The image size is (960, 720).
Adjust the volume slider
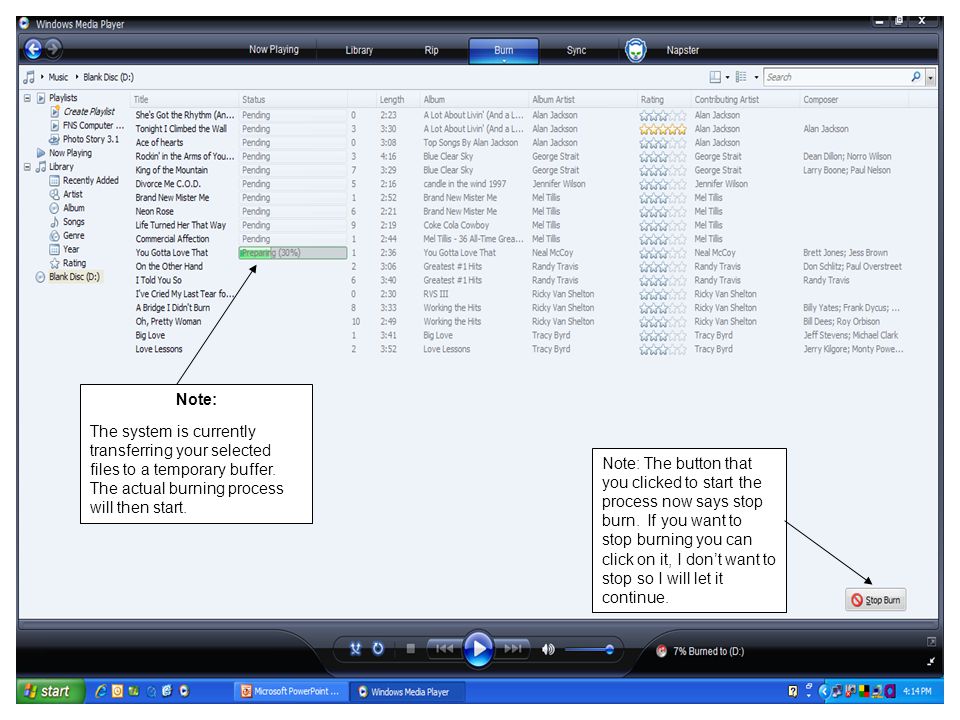click(x=588, y=650)
